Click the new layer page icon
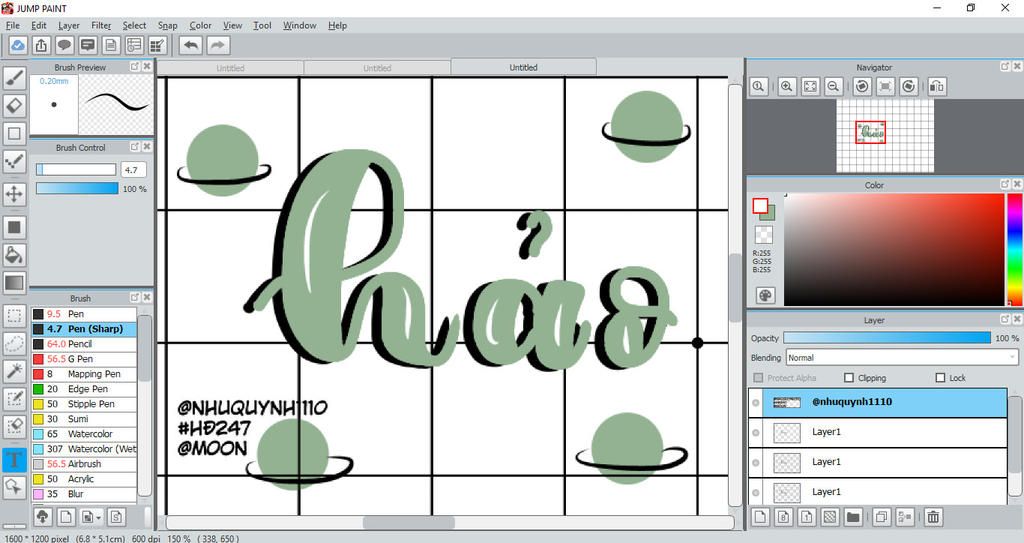 coord(760,517)
